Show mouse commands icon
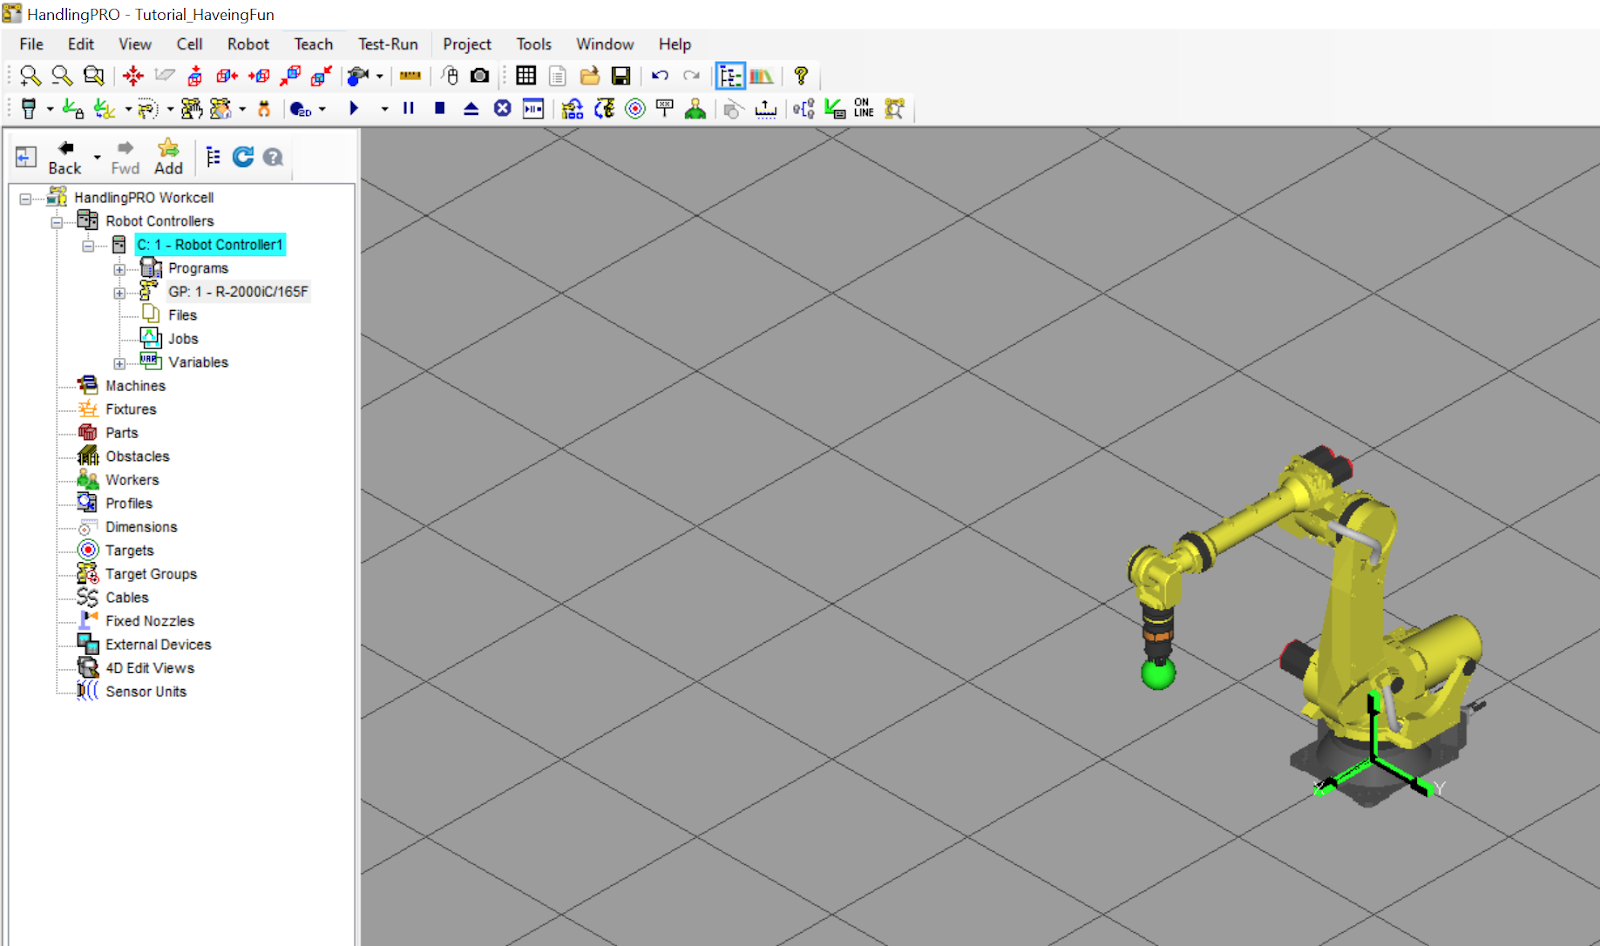1600x946 pixels. [450, 76]
